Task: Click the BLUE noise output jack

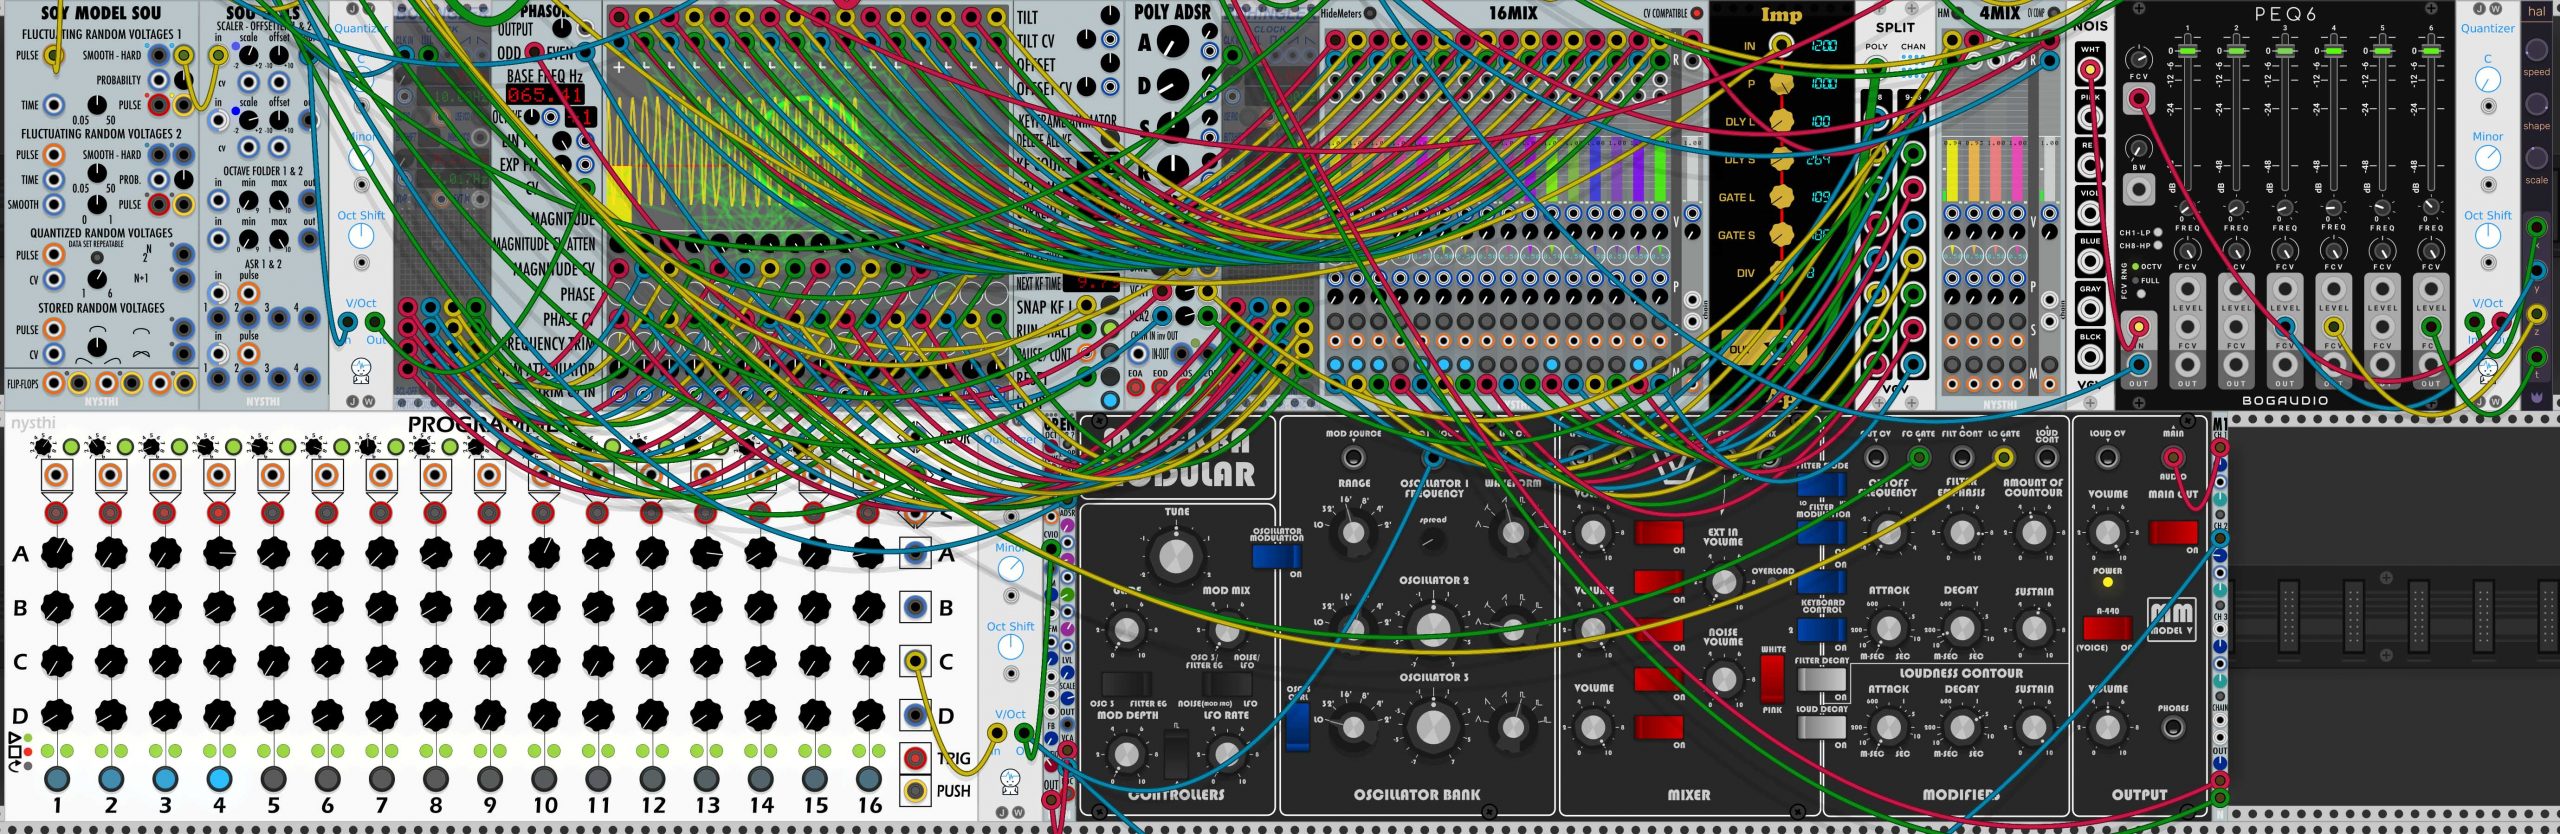Action: [x=2089, y=262]
